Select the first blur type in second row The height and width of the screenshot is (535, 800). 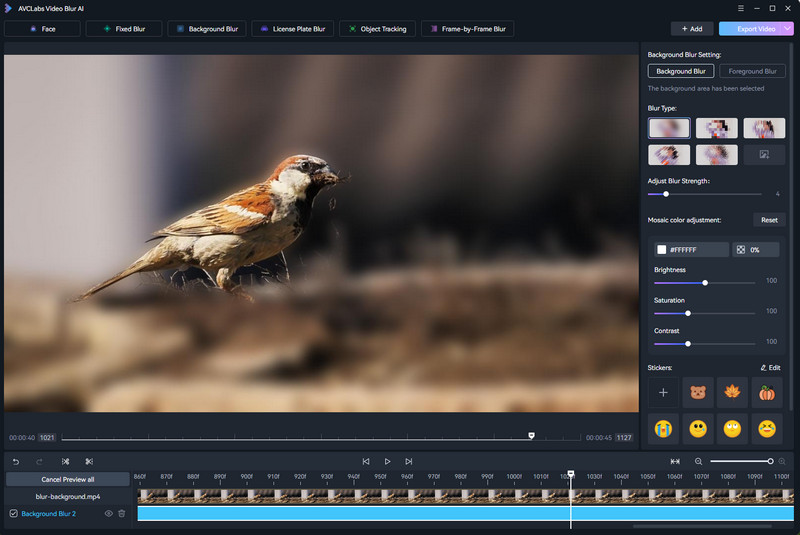click(669, 155)
